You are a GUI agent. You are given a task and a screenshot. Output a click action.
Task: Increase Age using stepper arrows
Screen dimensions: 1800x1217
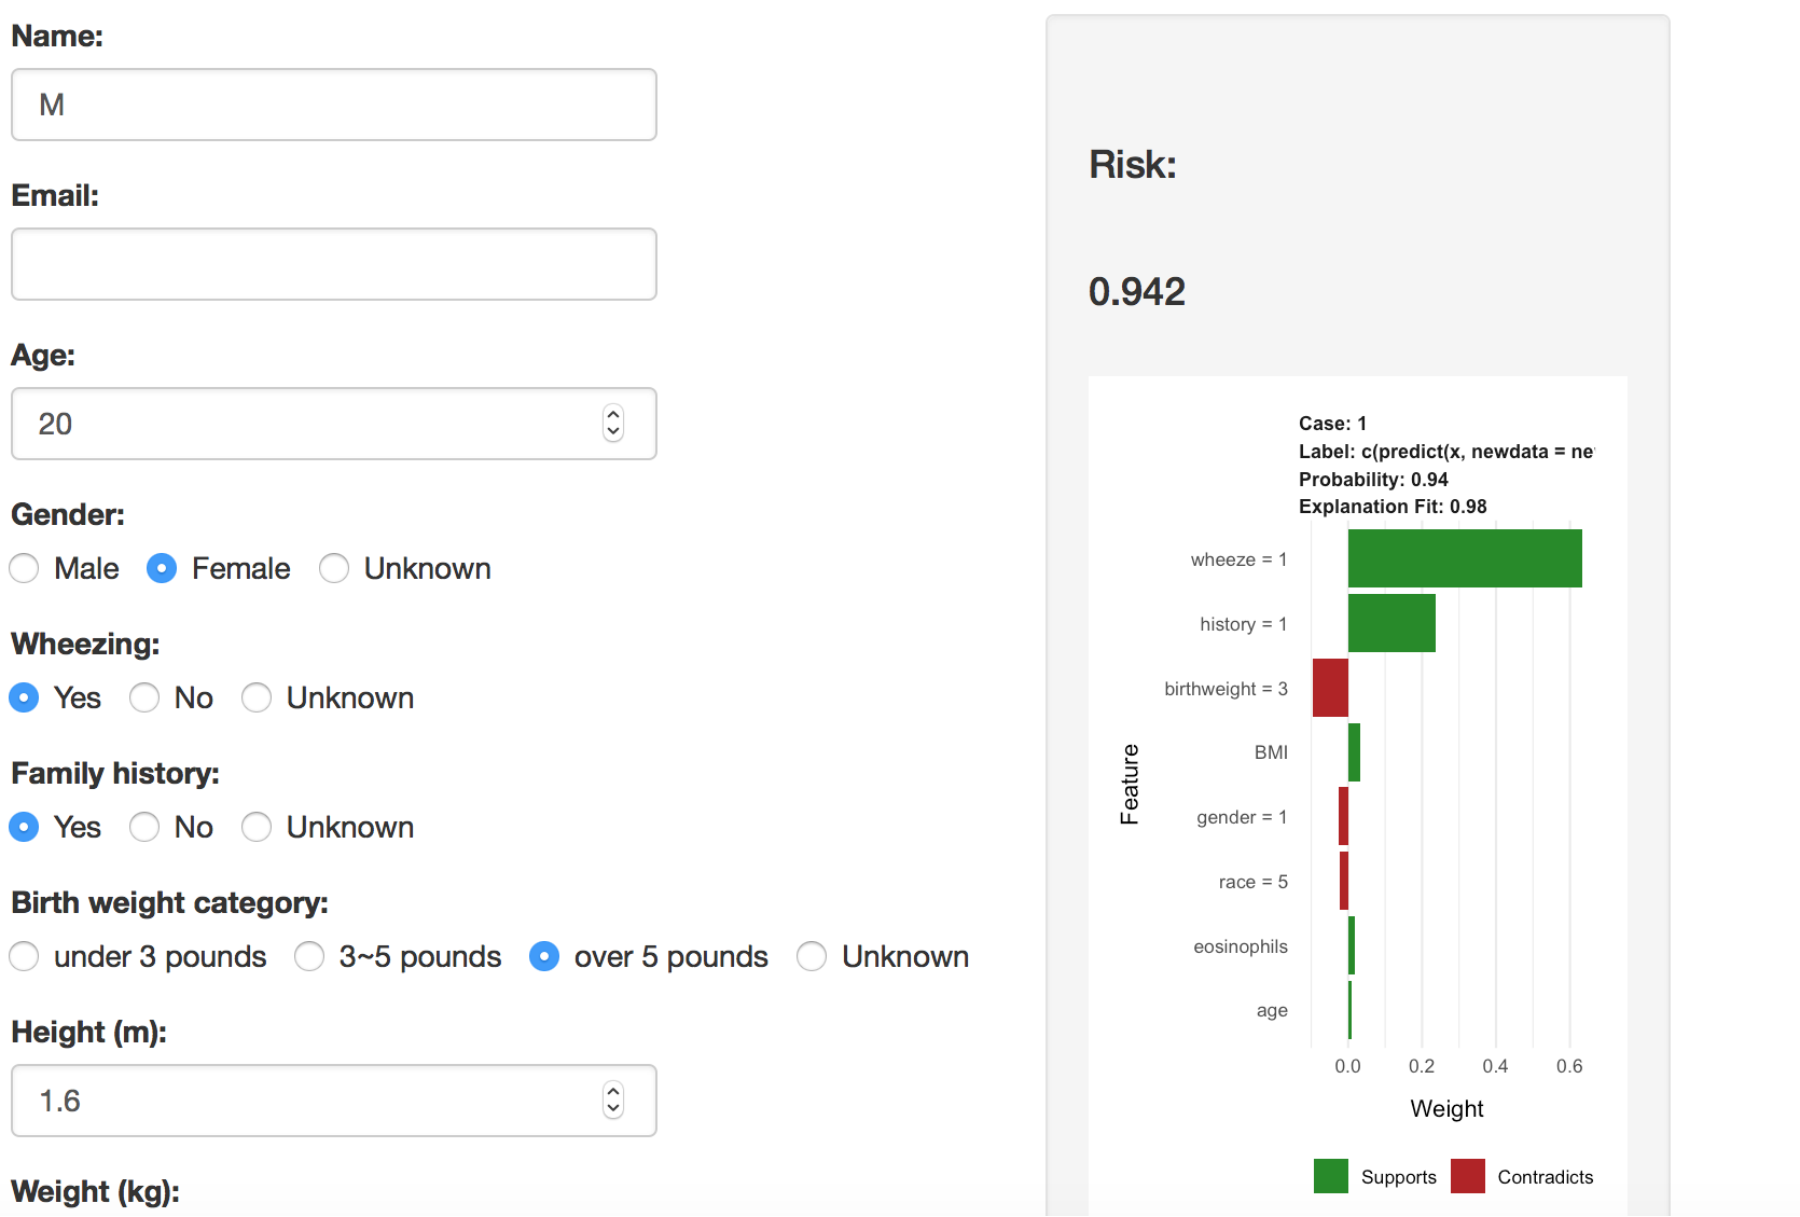[613, 415]
